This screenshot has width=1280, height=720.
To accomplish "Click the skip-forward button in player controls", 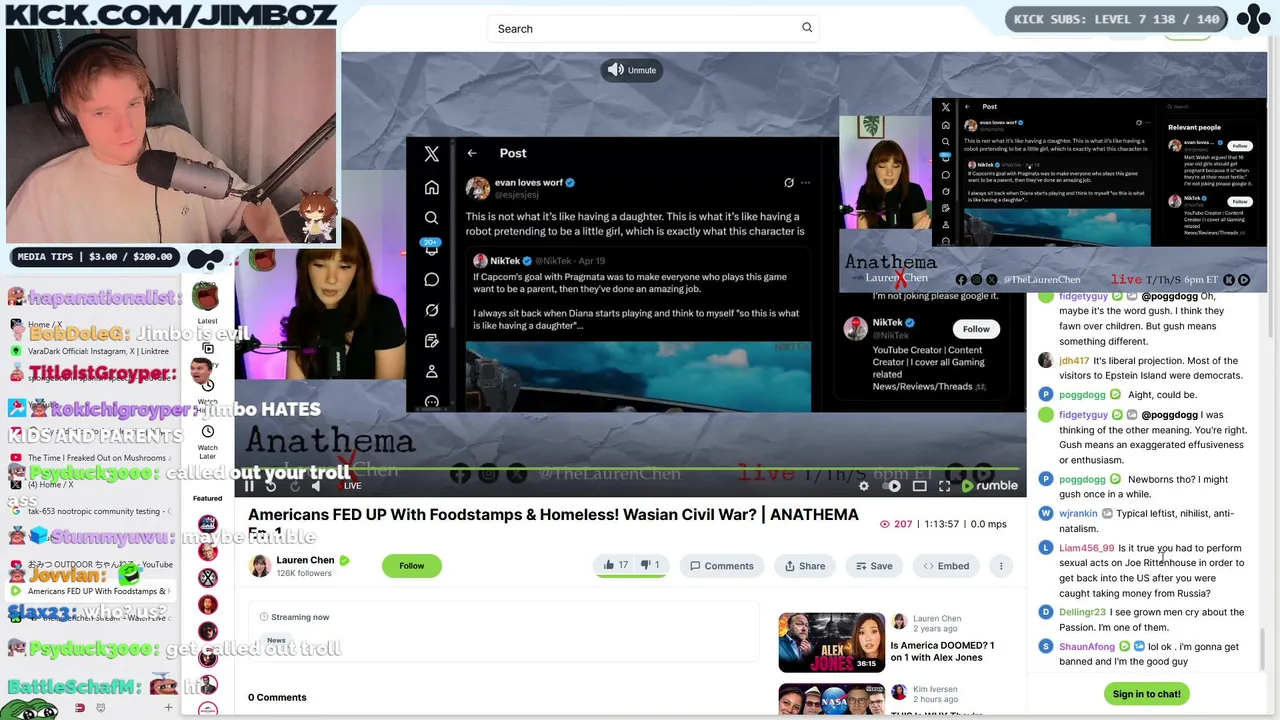I will [294, 486].
